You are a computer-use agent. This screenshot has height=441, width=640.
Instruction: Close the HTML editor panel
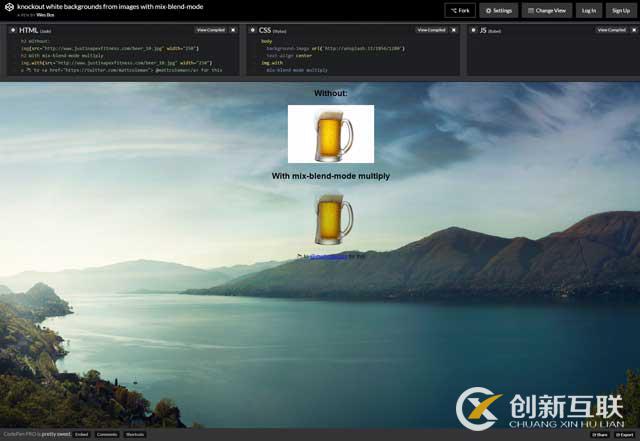233,30
